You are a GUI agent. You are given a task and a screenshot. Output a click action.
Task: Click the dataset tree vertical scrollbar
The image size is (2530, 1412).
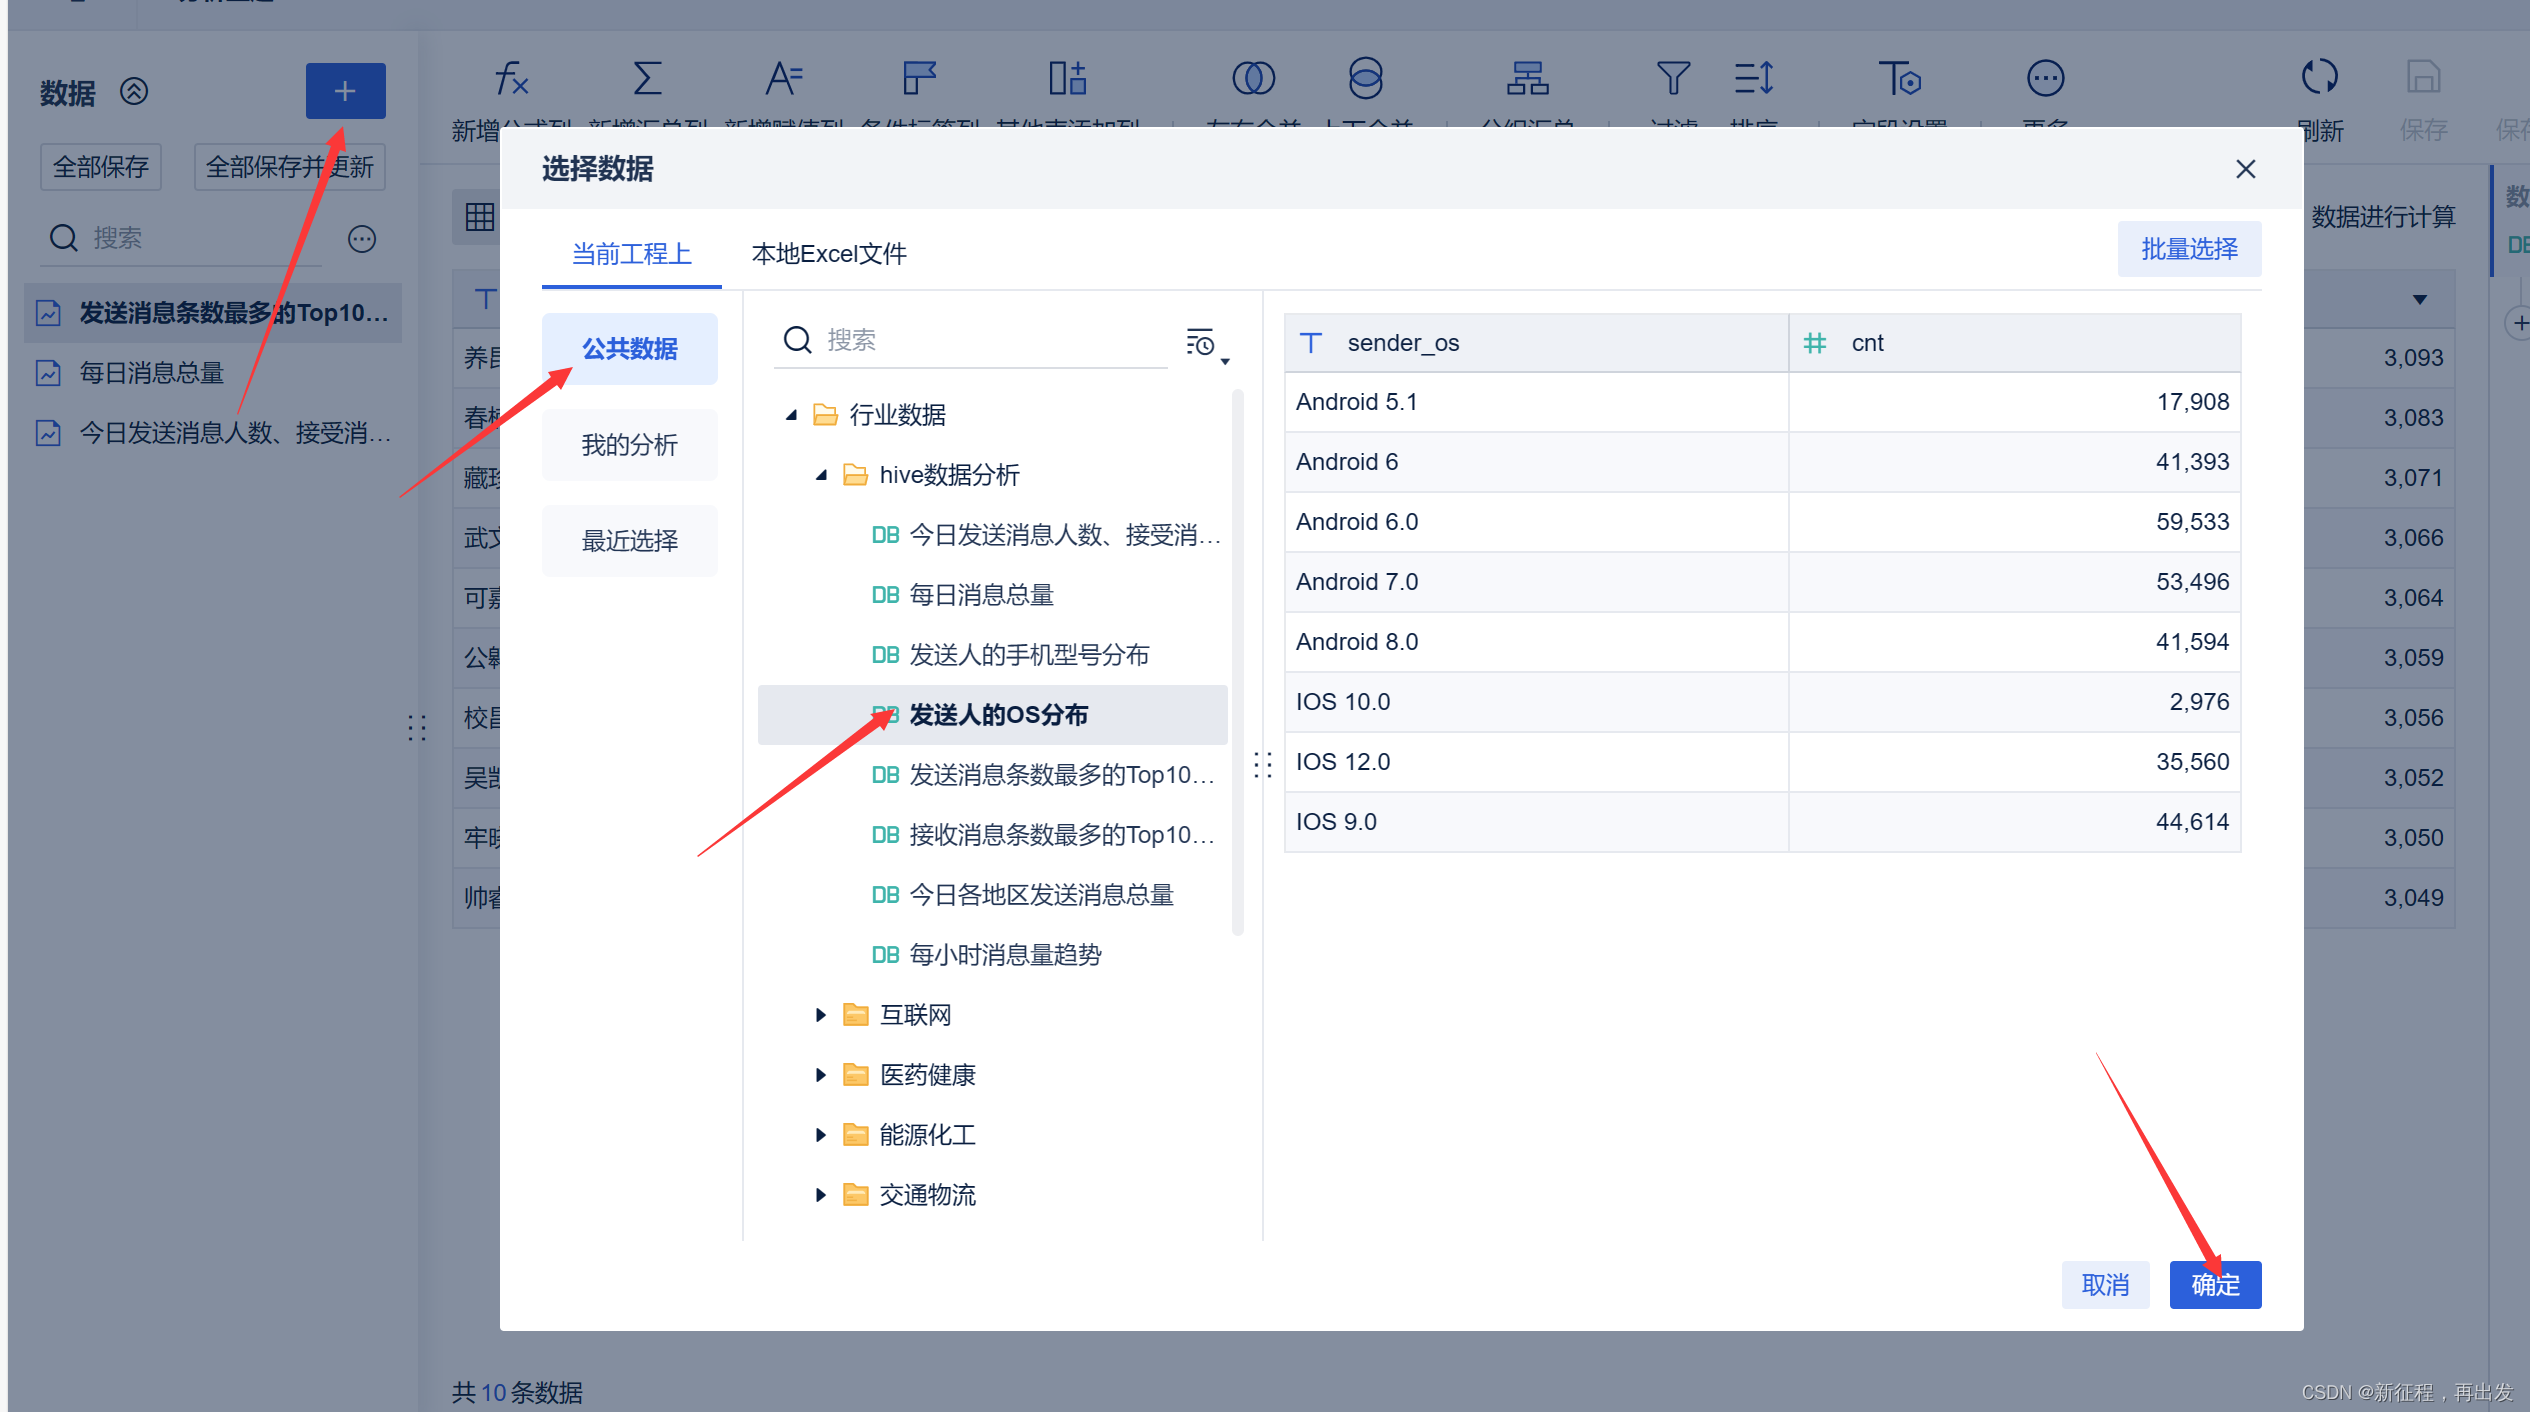1238,662
